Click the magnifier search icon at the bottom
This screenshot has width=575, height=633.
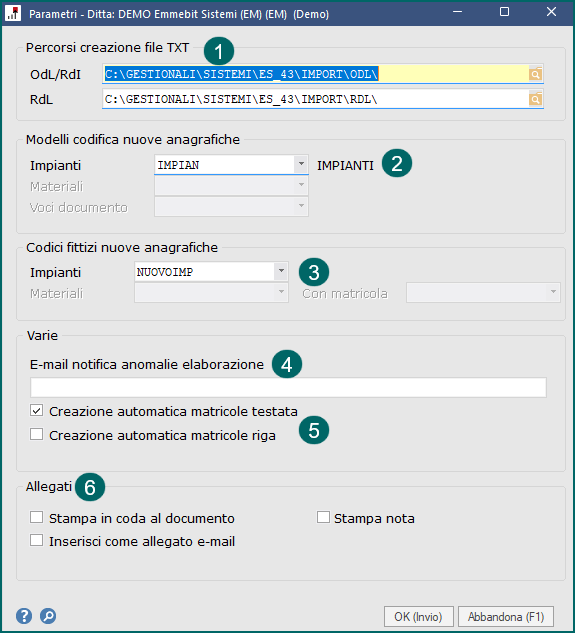click(x=48, y=616)
